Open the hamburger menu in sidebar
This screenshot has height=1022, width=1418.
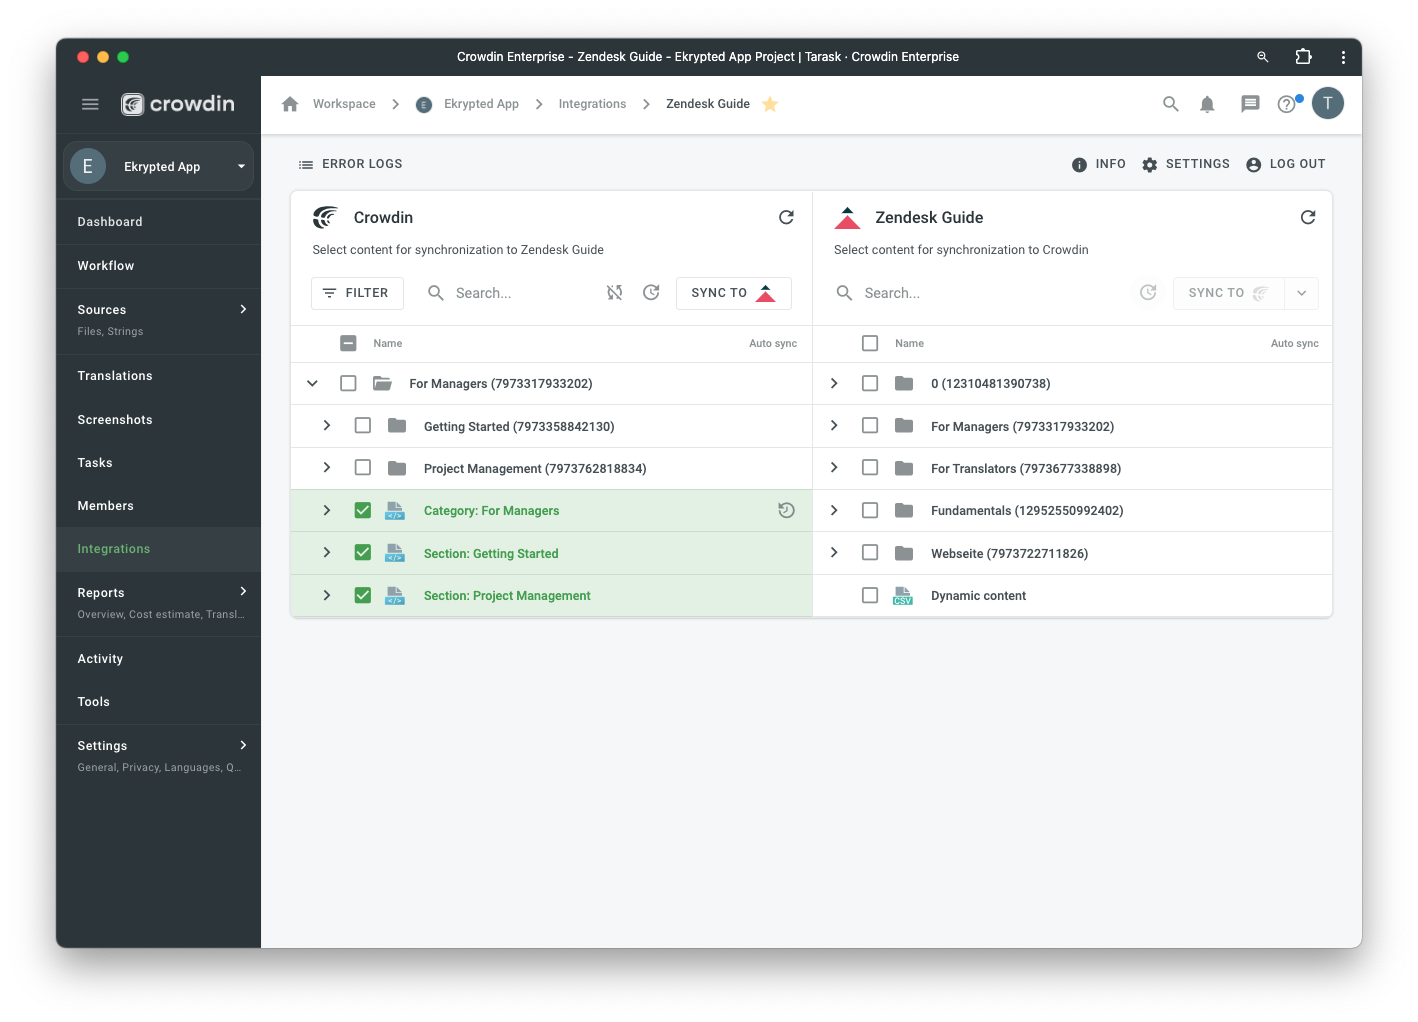90,104
